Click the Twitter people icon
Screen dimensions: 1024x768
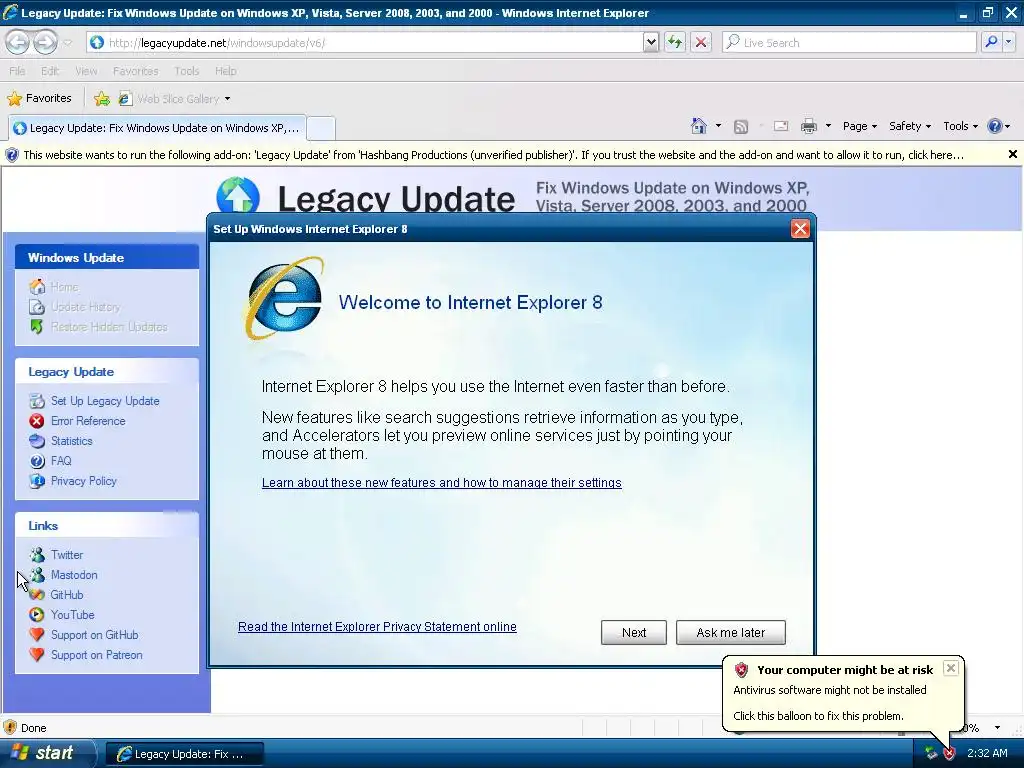[x=37, y=555]
